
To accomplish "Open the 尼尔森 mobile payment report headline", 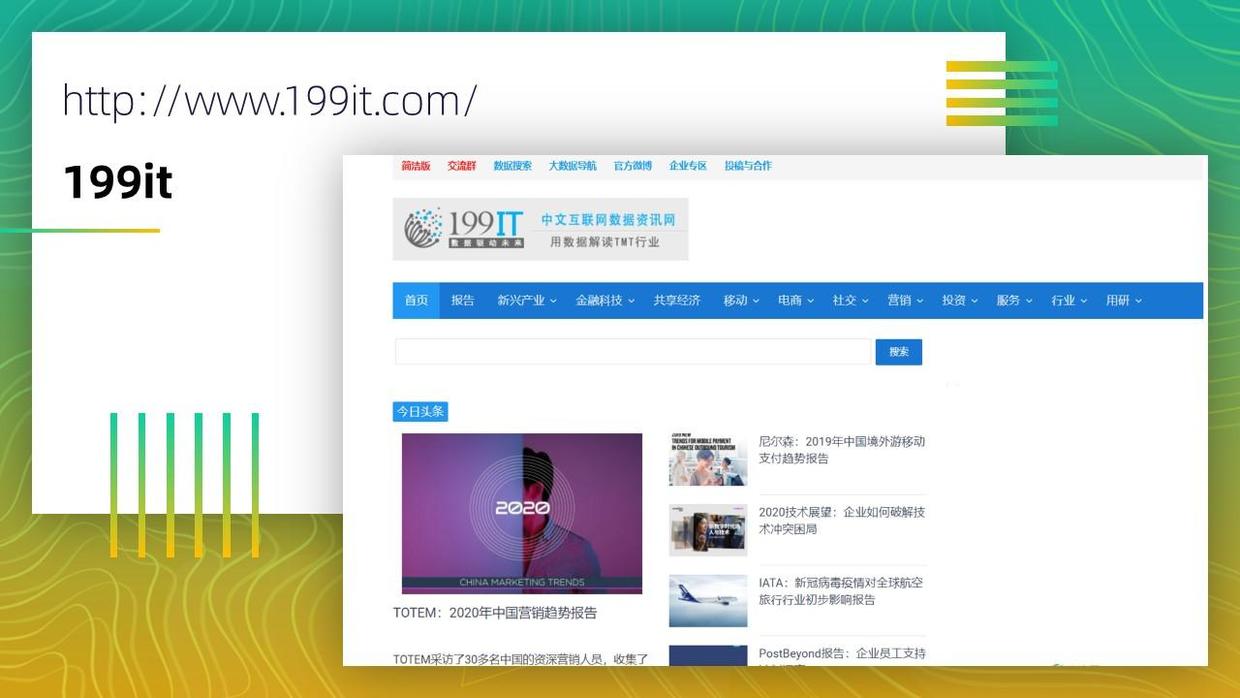I will tap(843, 452).
